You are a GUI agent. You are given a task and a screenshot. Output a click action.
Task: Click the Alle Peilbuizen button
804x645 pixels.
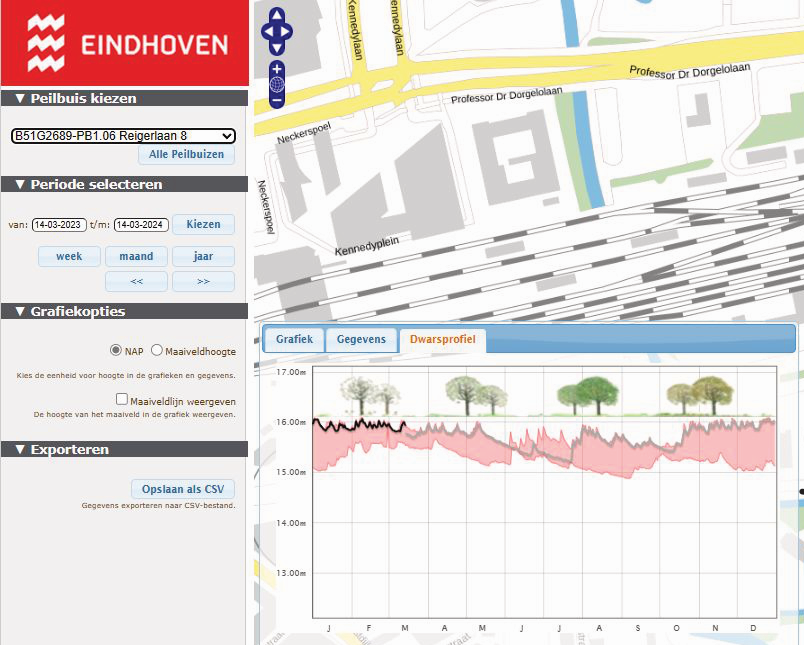(x=186, y=154)
